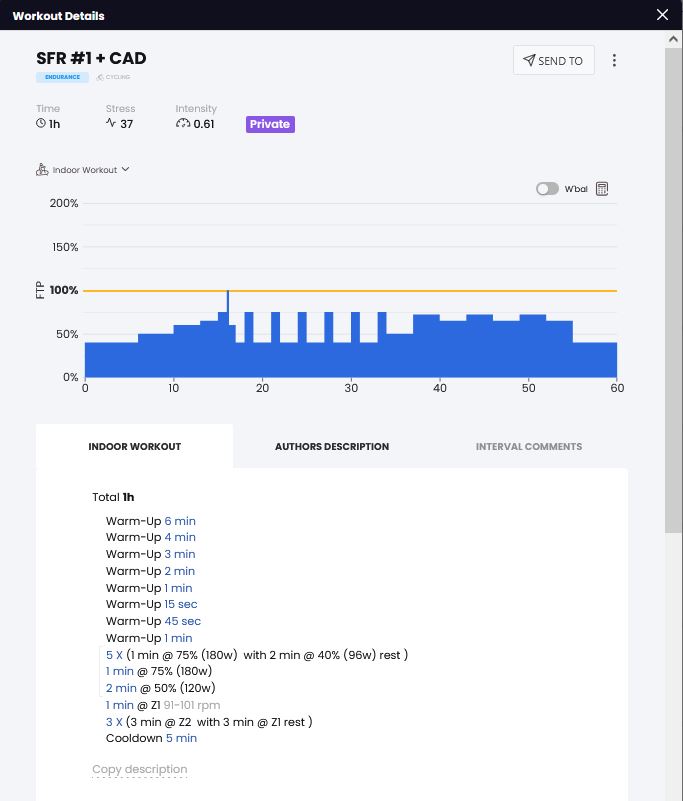Image resolution: width=683 pixels, height=801 pixels.
Task: Close the Workout Details dialog
Action: coord(662,15)
